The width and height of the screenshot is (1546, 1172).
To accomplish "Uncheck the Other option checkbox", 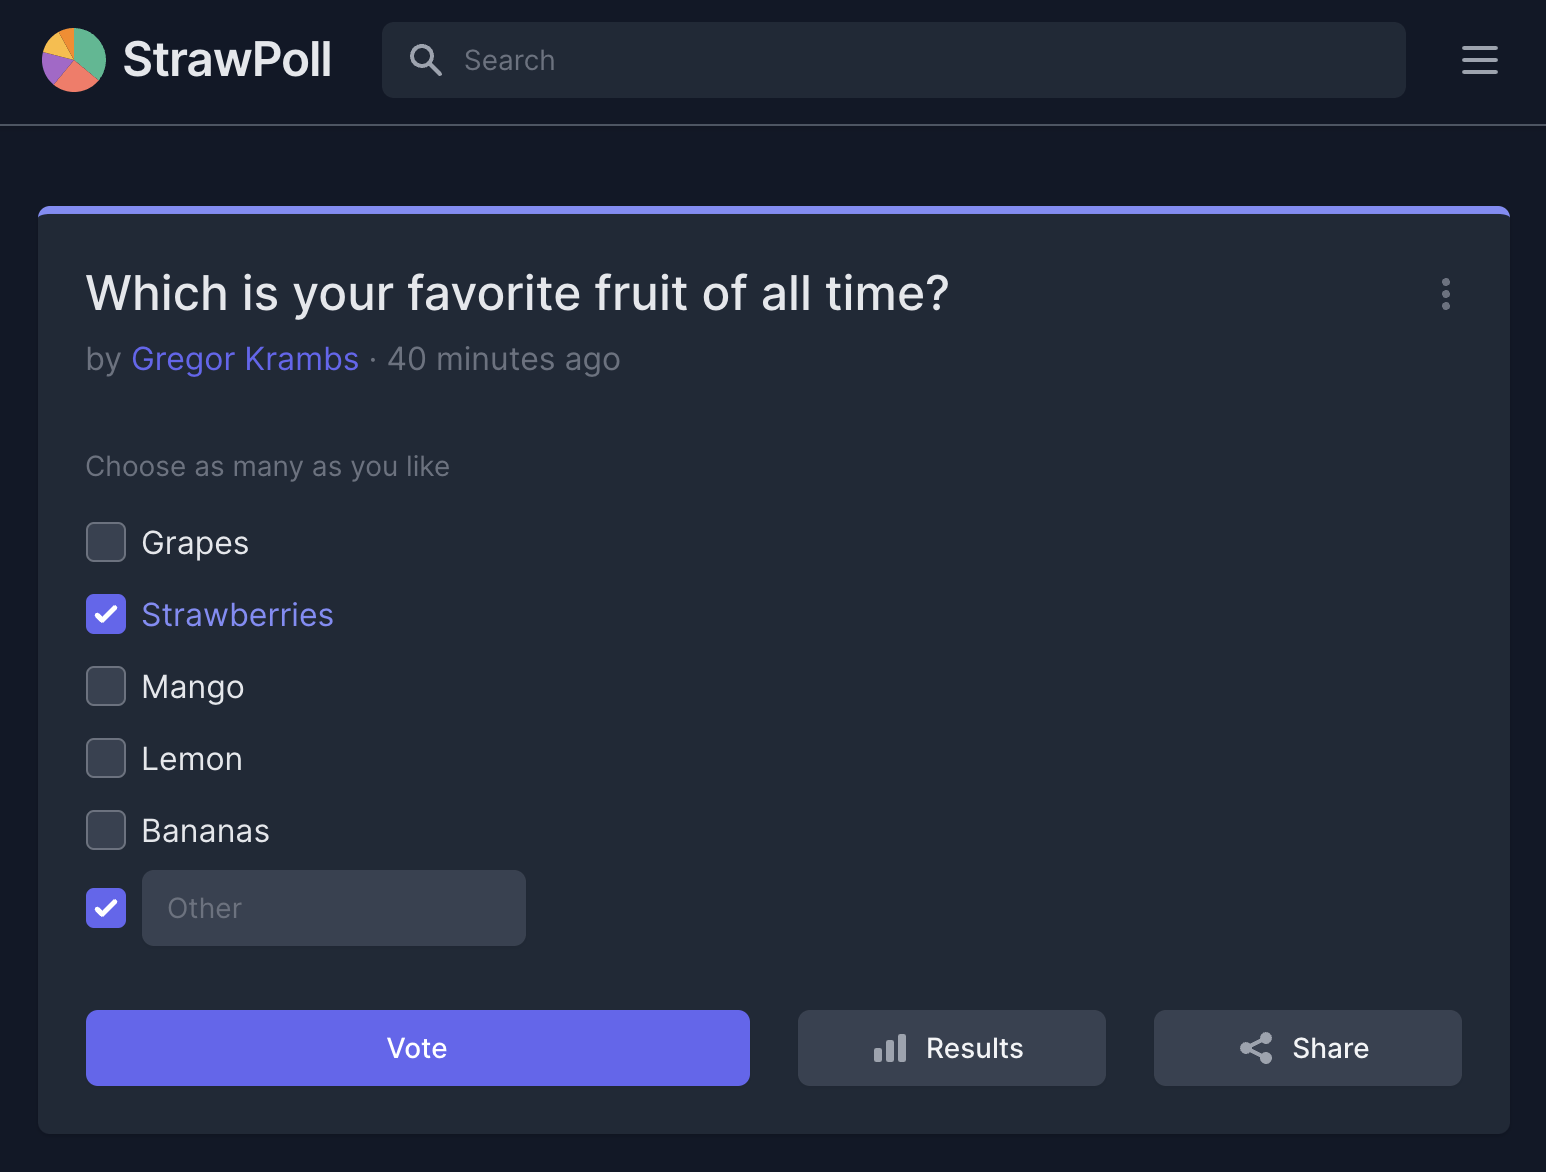I will (x=106, y=908).
